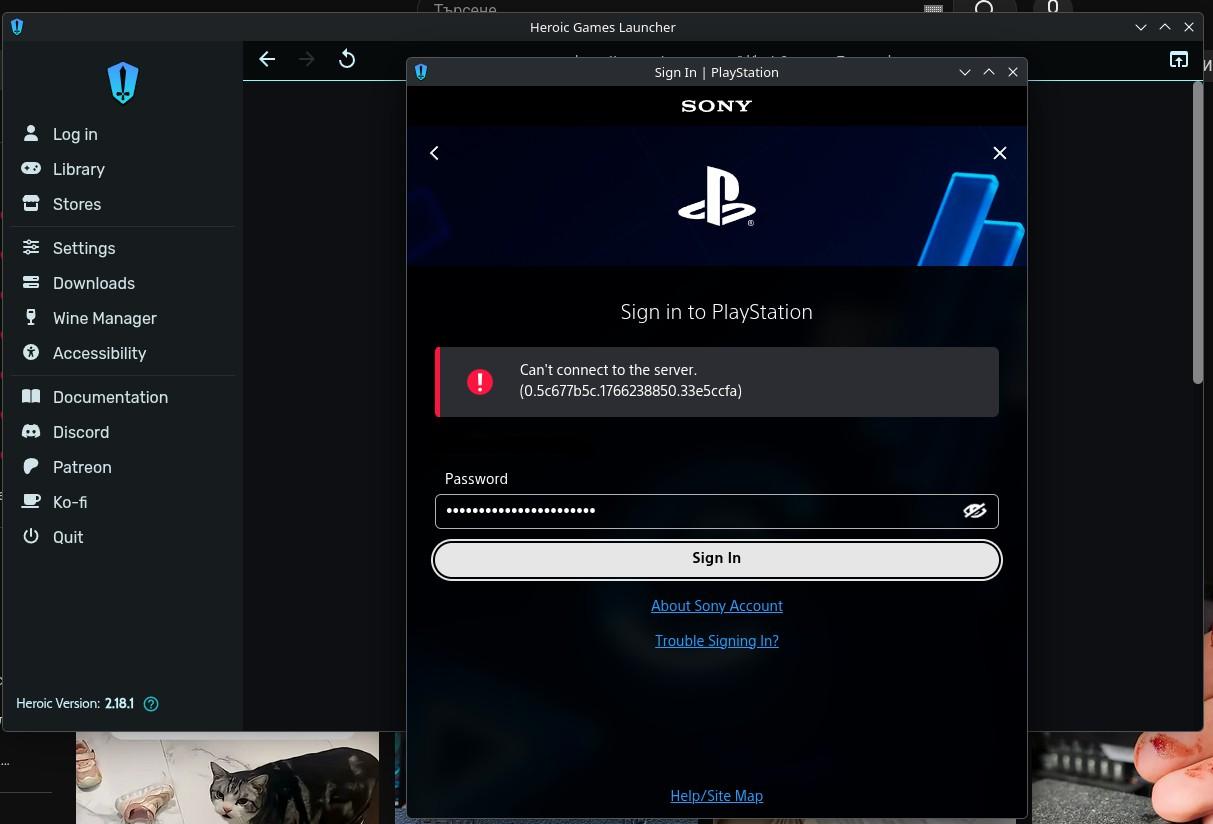This screenshot has height=824, width=1213.
Task: Close the PlayStation sign-in banner with X
Action: [x=999, y=153]
